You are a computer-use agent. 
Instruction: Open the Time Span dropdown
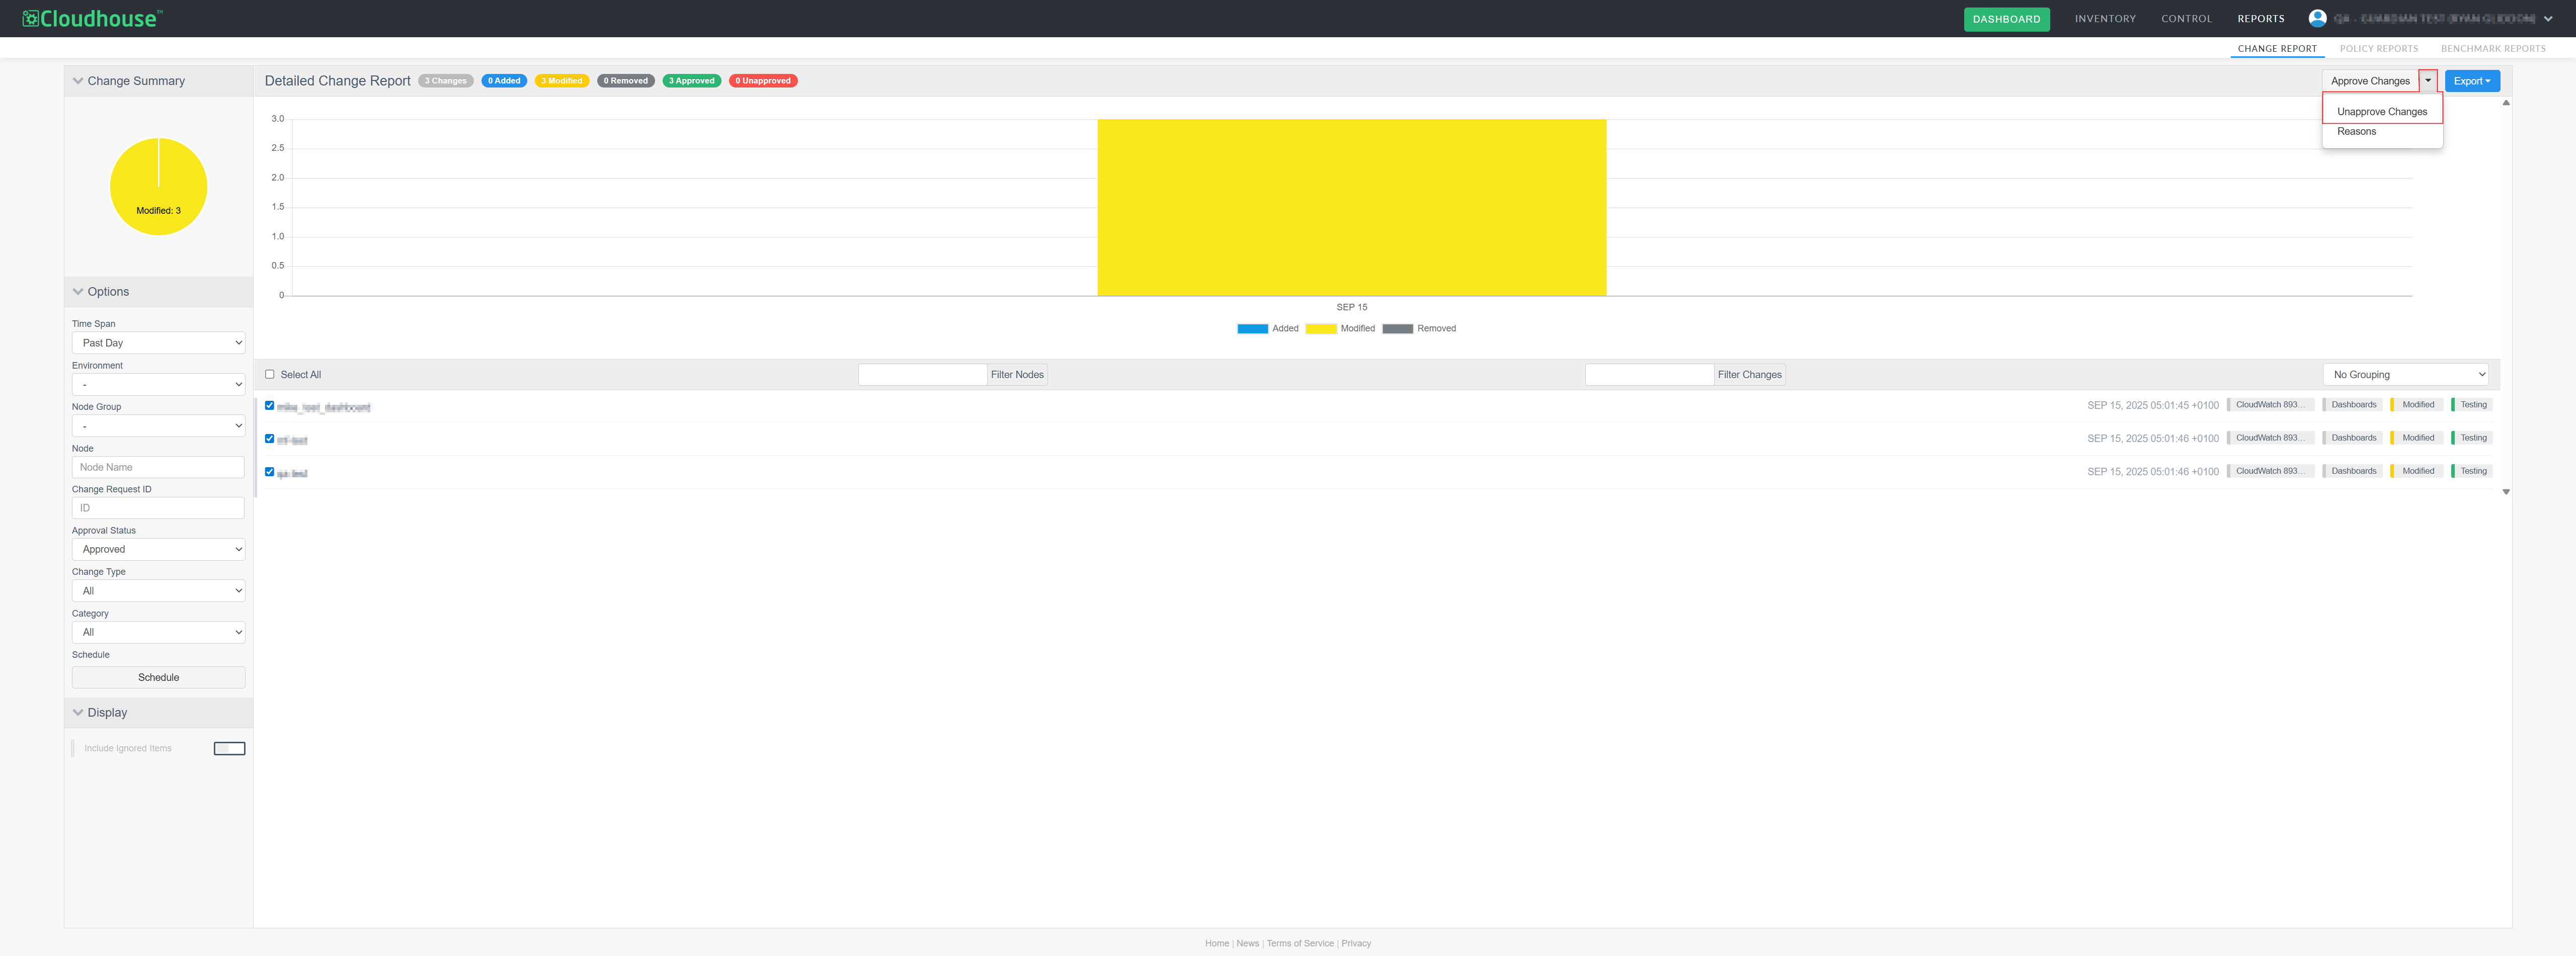tap(158, 343)
